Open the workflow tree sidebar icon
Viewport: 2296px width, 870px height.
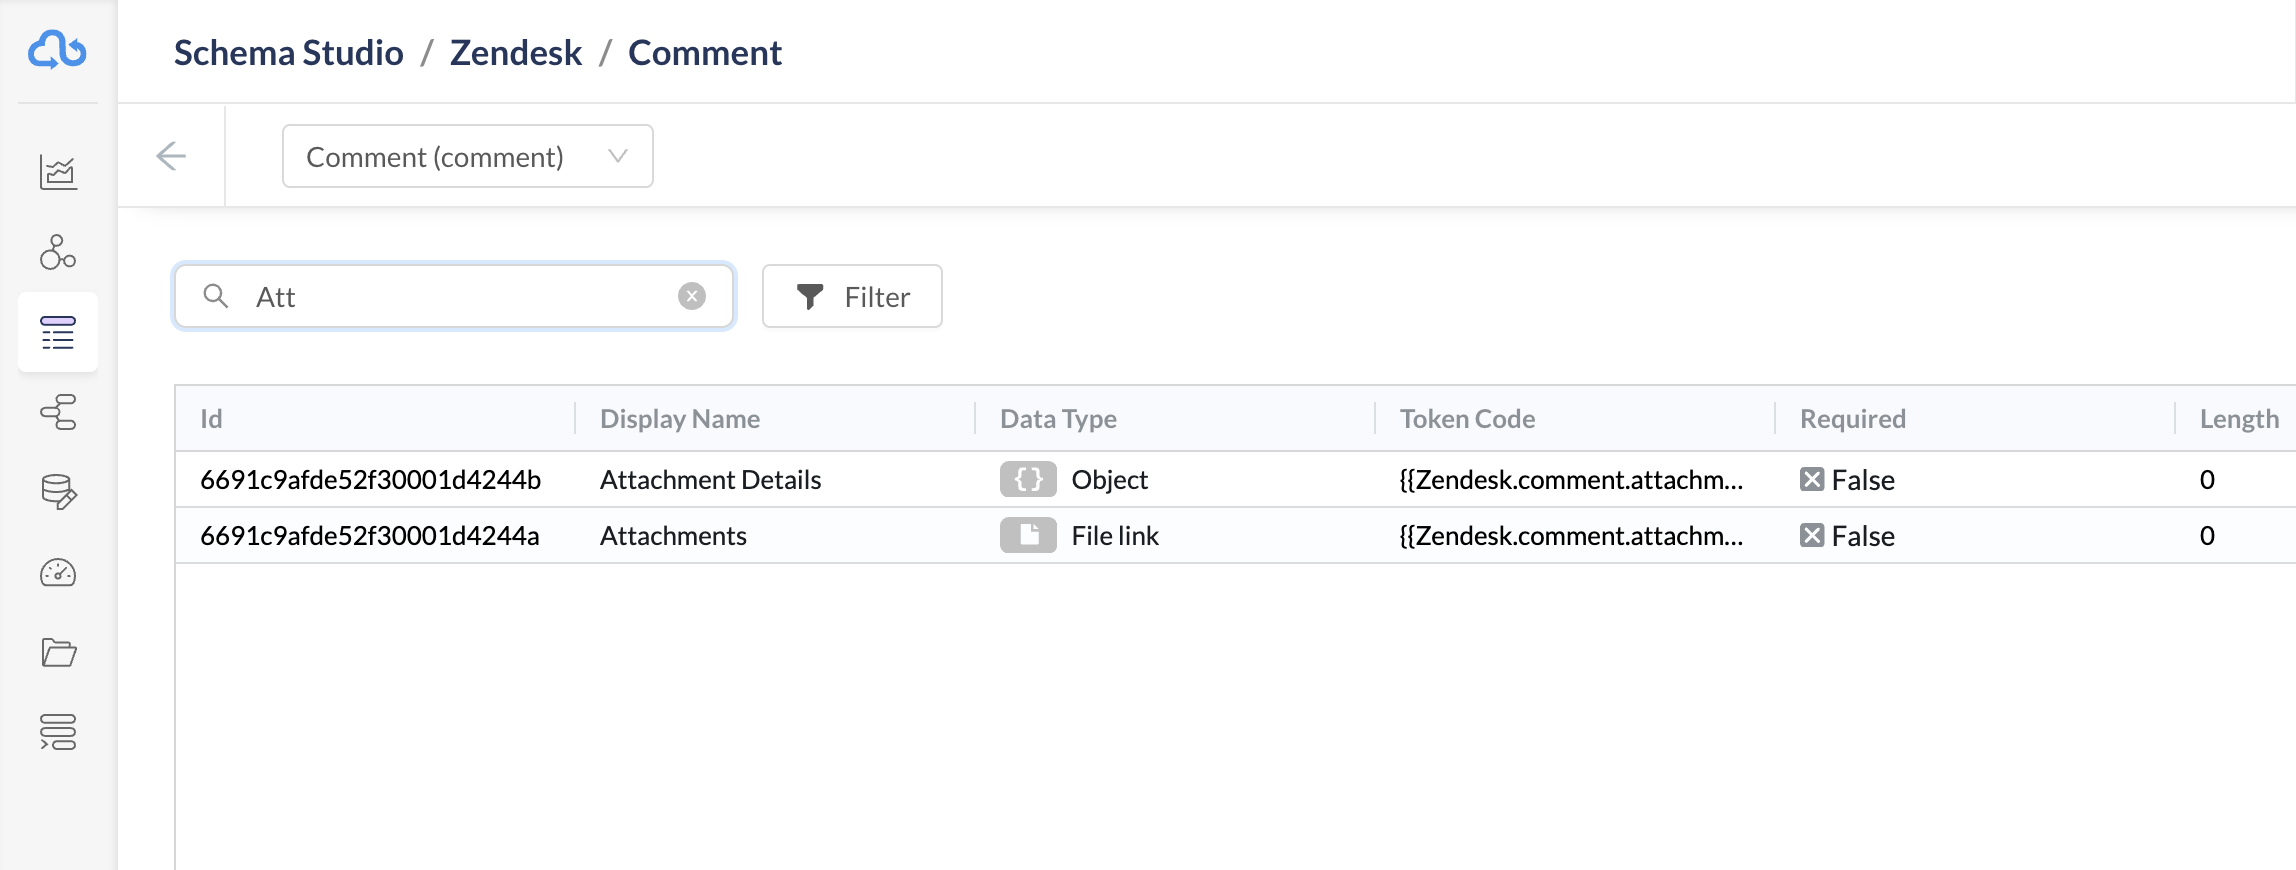point(58,412)
